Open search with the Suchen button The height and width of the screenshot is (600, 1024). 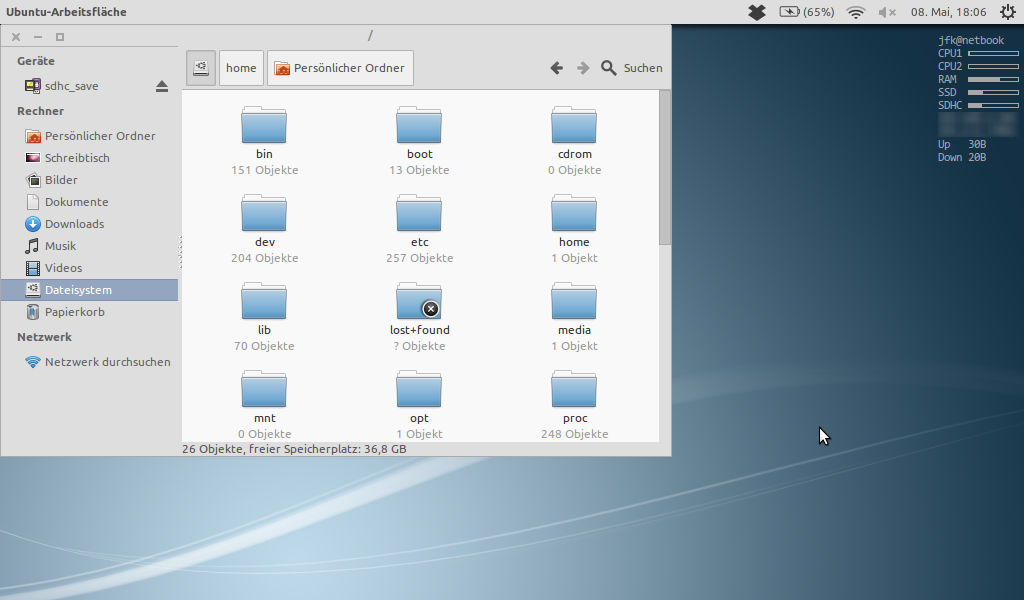[632, 68]
